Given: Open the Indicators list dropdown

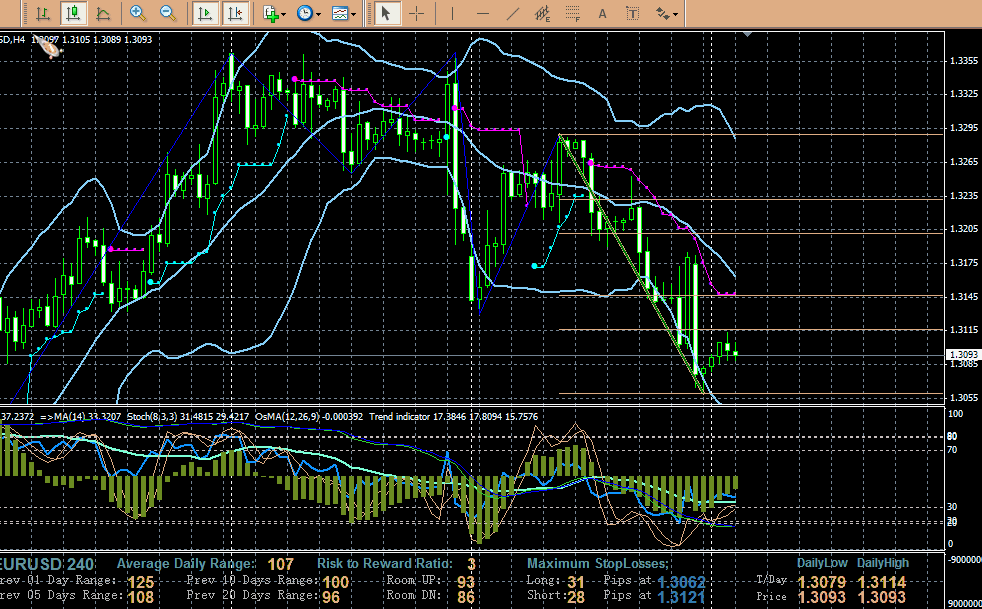Looking at the screenshot, I should 274,14.
